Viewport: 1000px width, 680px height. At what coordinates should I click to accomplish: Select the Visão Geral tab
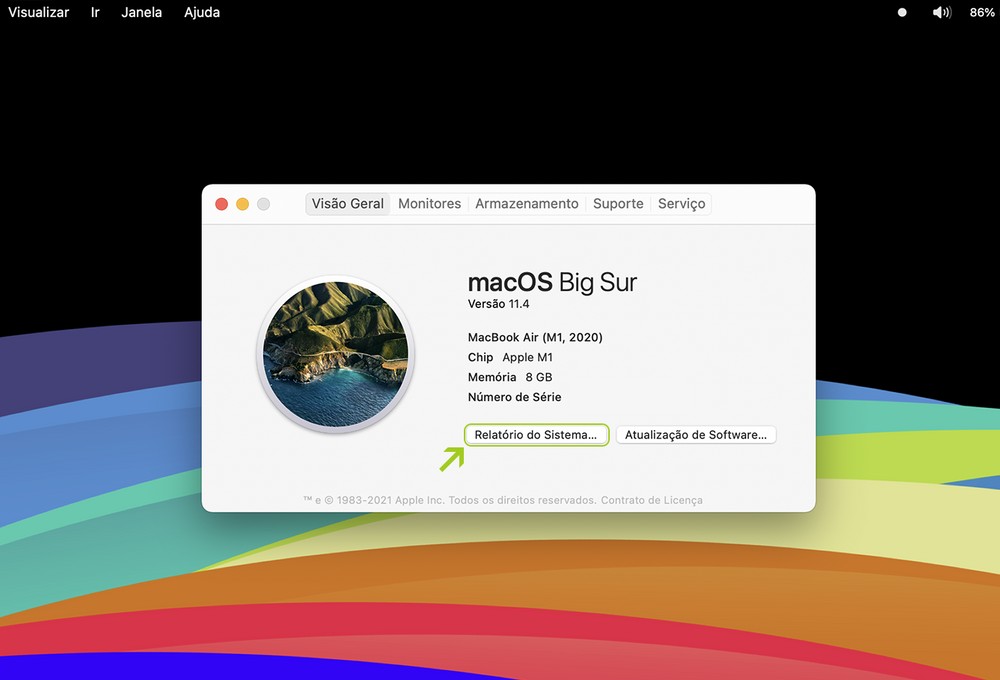[x=348, y=204]
